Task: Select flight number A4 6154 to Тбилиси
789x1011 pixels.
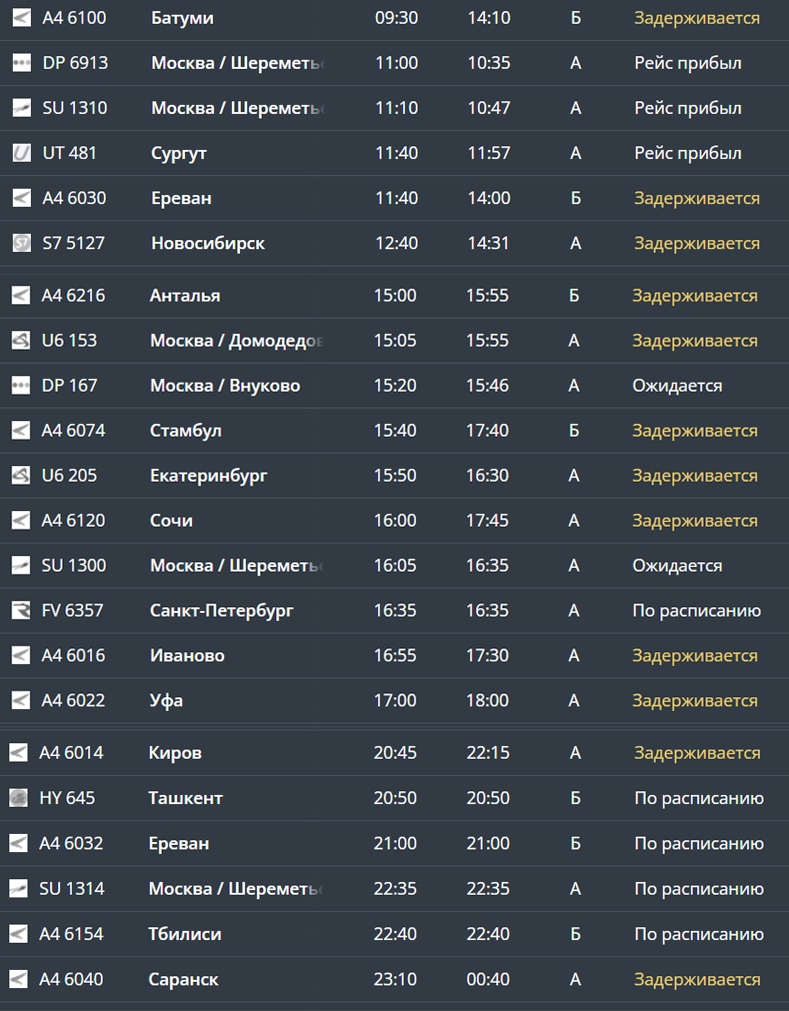Action: pyautogui.click(x=71, y=934)
